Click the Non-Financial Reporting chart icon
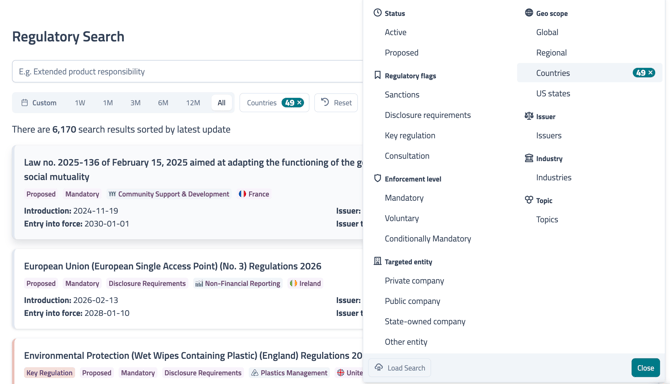Viewport: 670px width, 384px height. point(199,283)
